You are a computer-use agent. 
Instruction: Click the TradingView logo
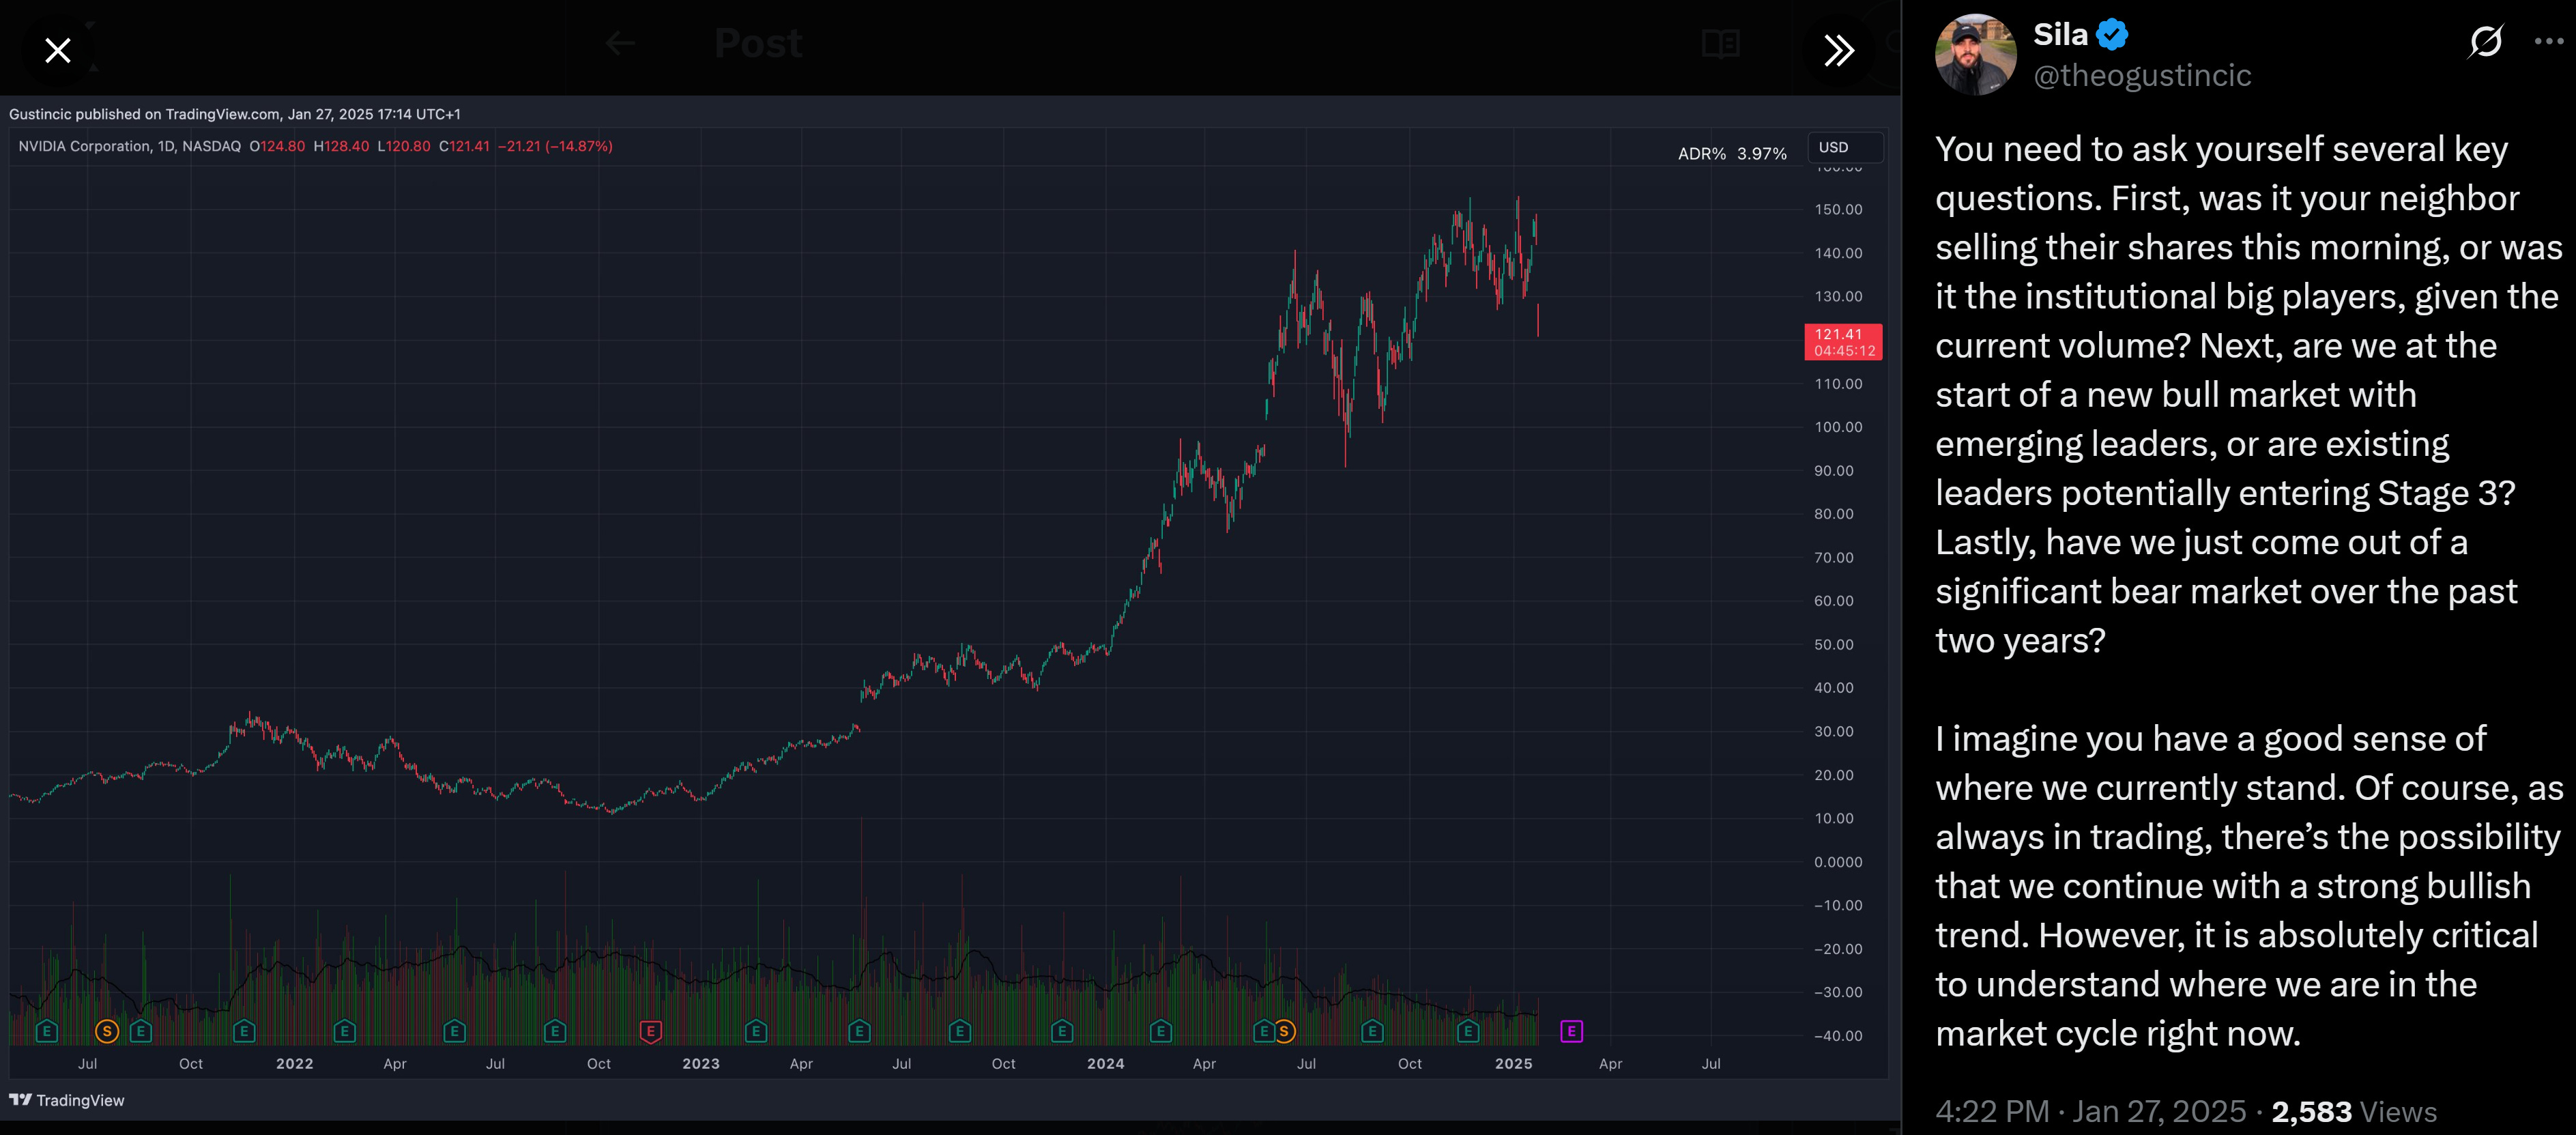pos(67,1100)
